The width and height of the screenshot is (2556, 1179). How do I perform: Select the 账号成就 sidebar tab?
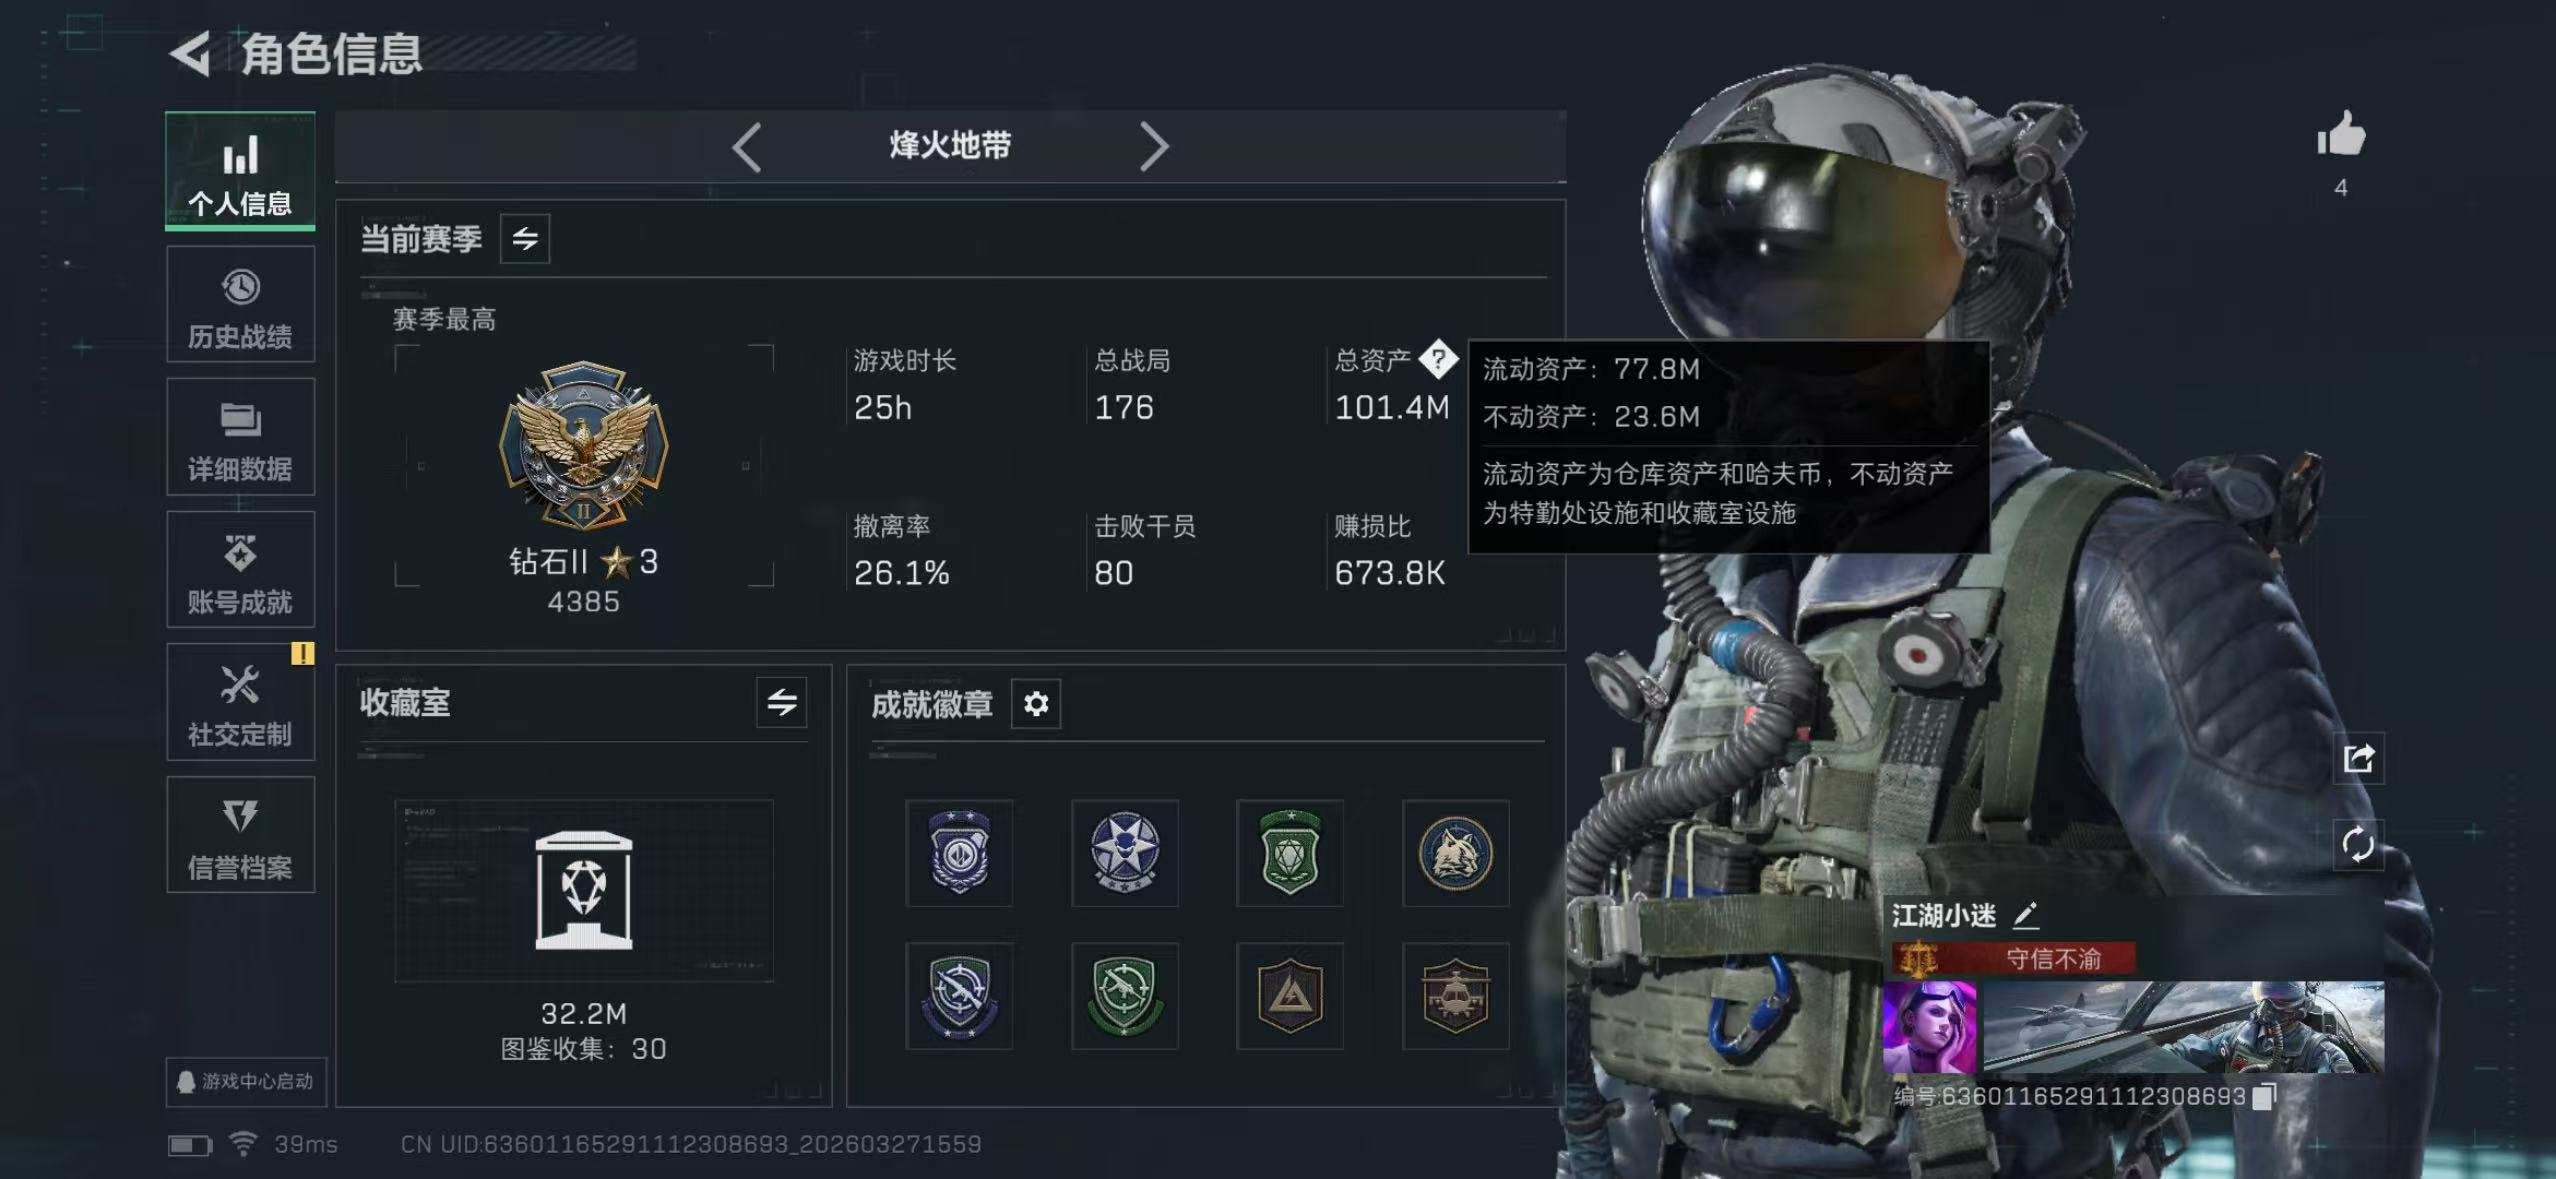tap(240, 570)
